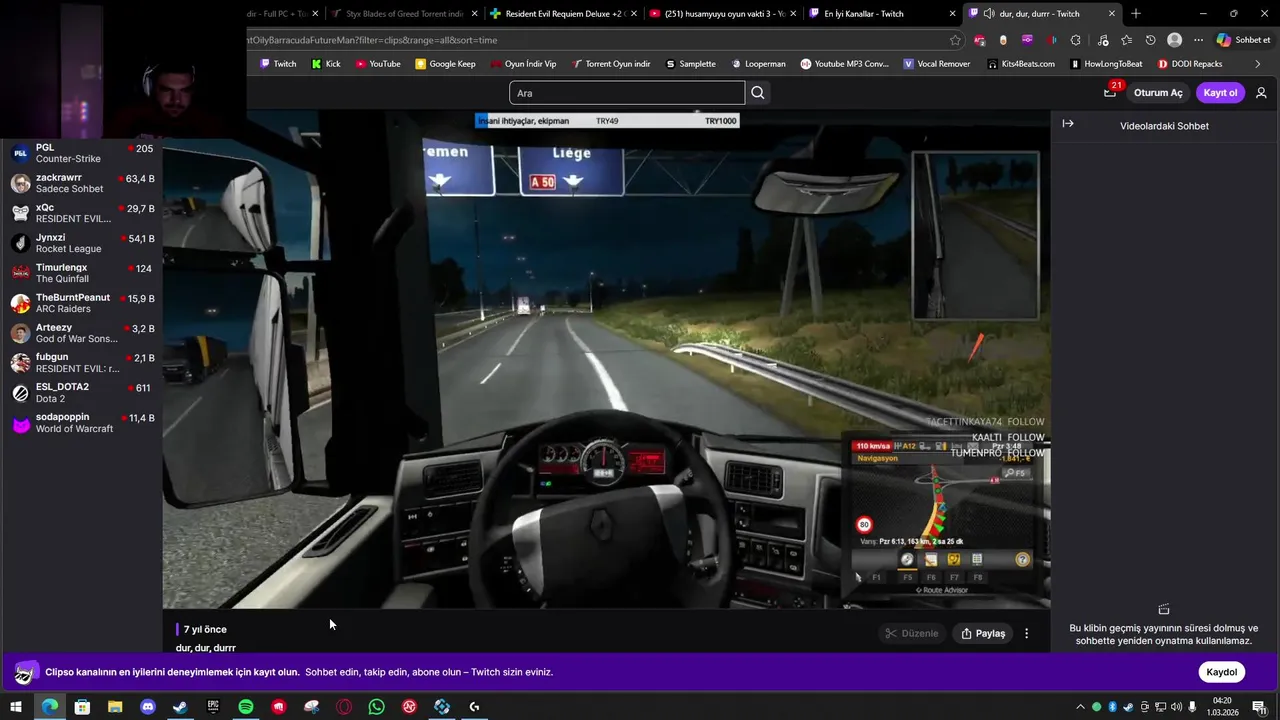This screenshot has height=720, width=1280.
Task: Open the Twitch notifications inbox with badge 21
Action: coord(1110,92)
